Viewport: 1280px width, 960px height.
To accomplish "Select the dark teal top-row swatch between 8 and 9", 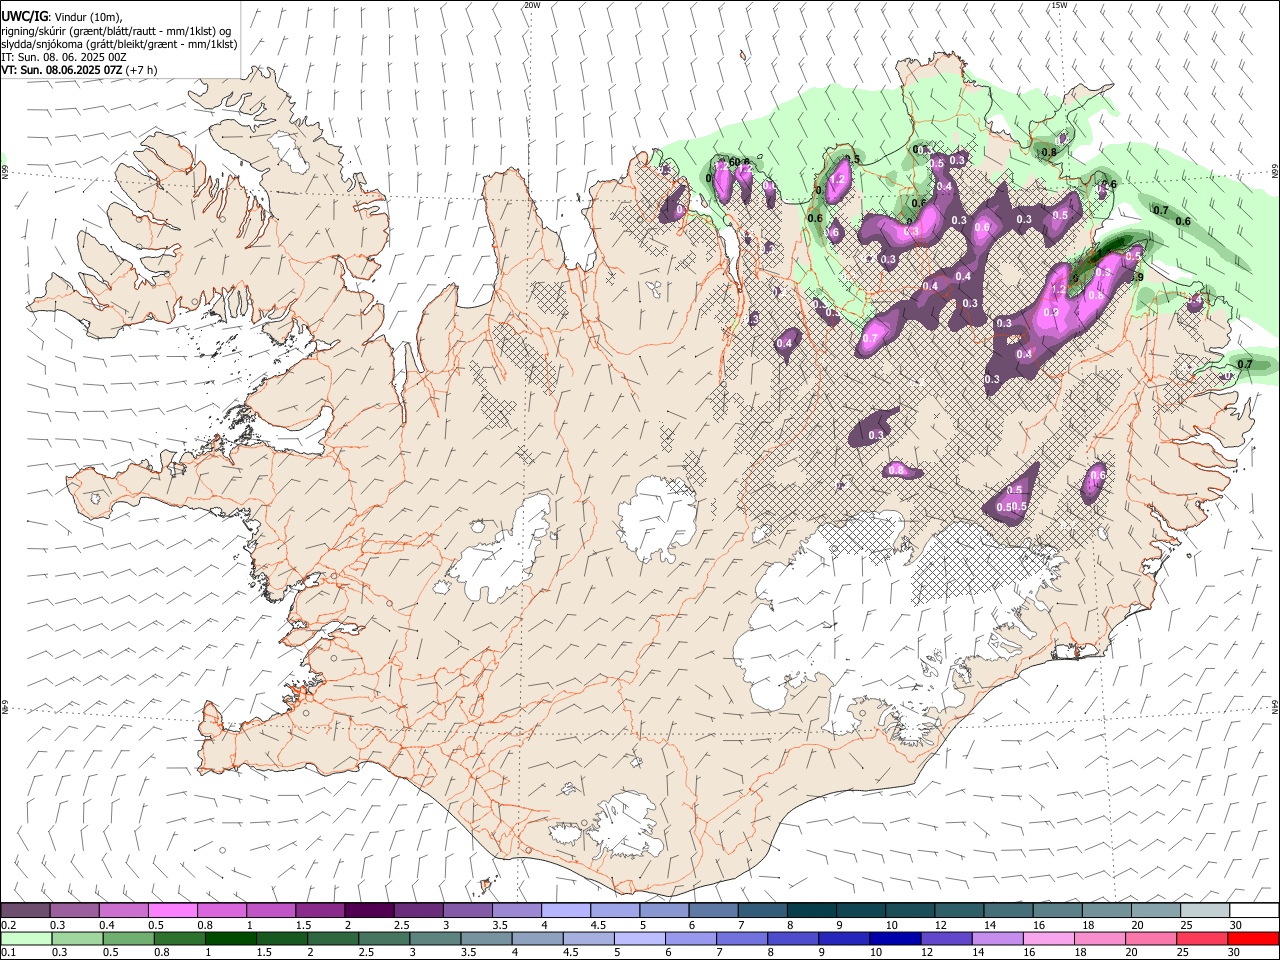I will [810, 911].
